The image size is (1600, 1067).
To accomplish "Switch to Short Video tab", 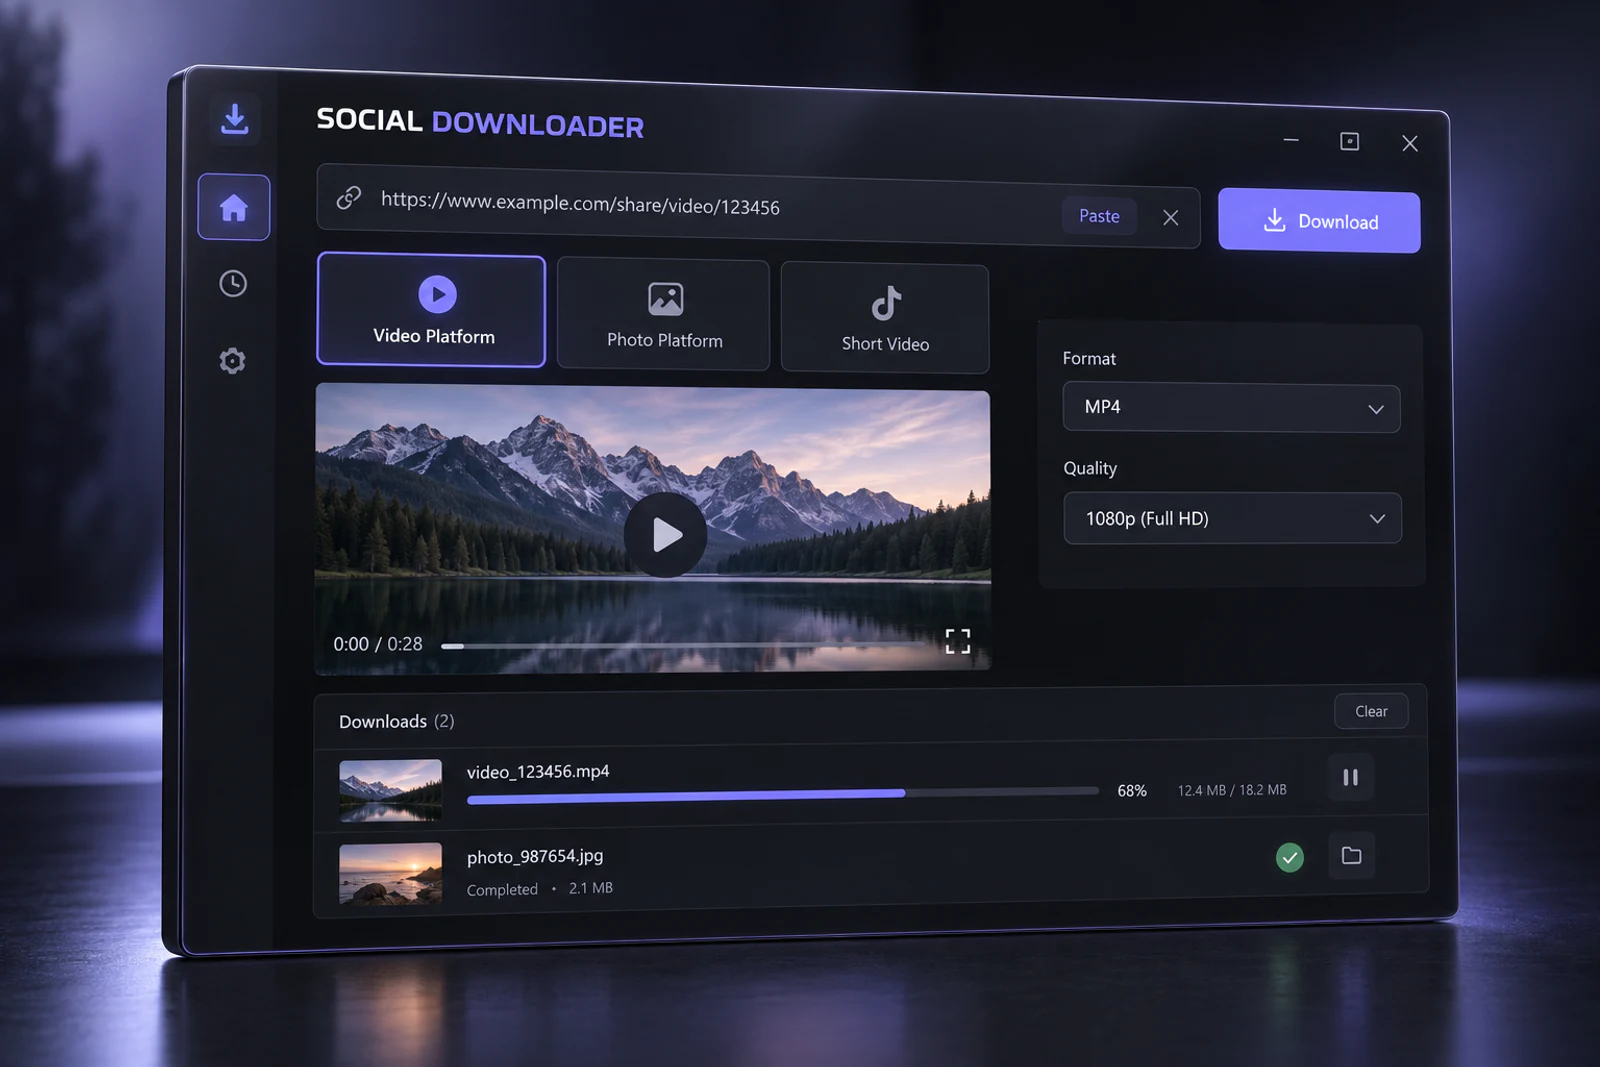I will pos(885,318).
